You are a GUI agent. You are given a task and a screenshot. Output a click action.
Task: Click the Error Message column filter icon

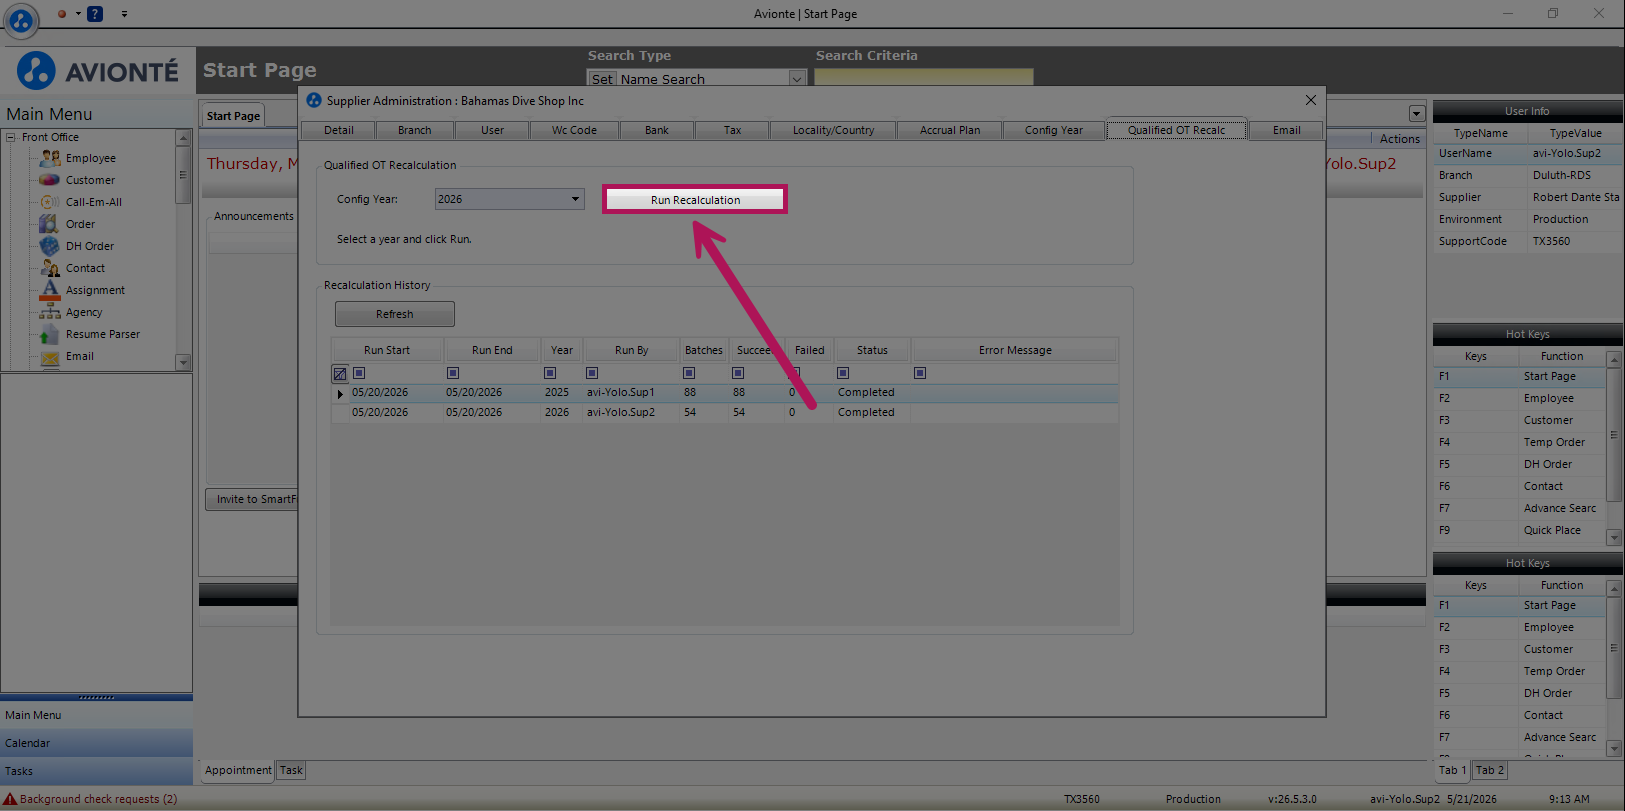(x=920, y=373)
